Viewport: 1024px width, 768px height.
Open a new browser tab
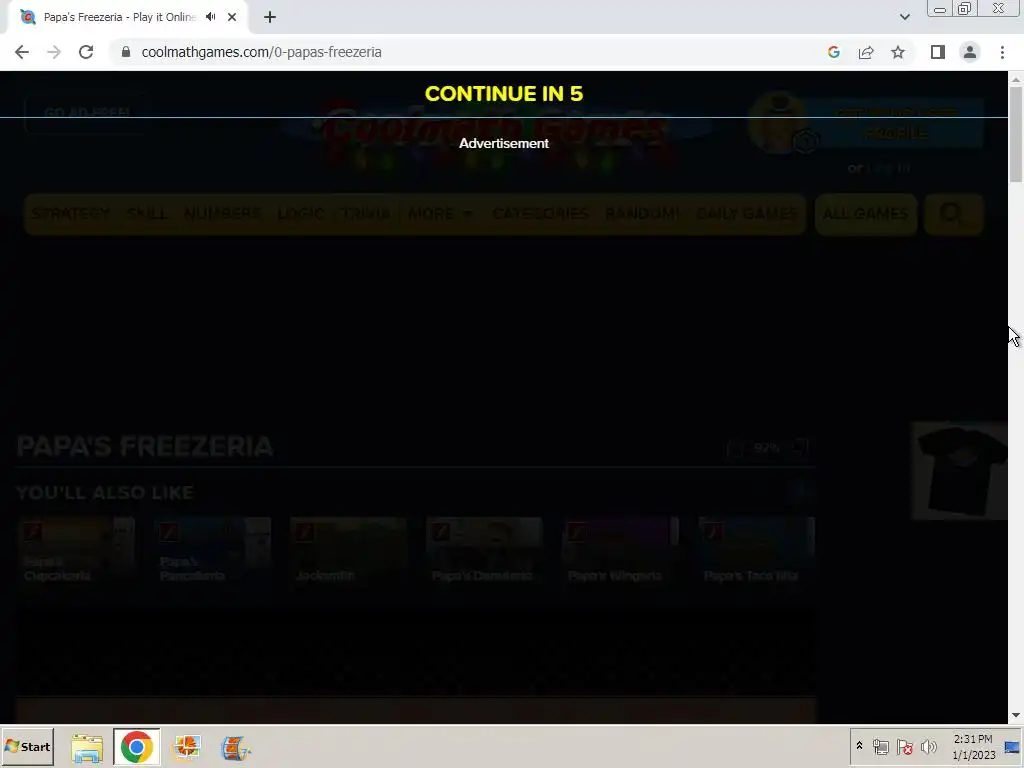(x=270, y=17)
